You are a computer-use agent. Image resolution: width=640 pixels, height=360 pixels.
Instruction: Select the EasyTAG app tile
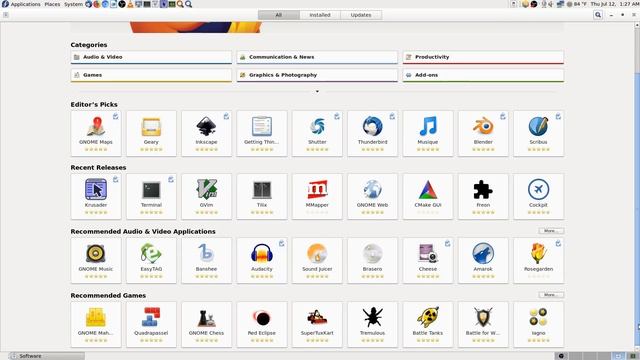pos(151,260)
